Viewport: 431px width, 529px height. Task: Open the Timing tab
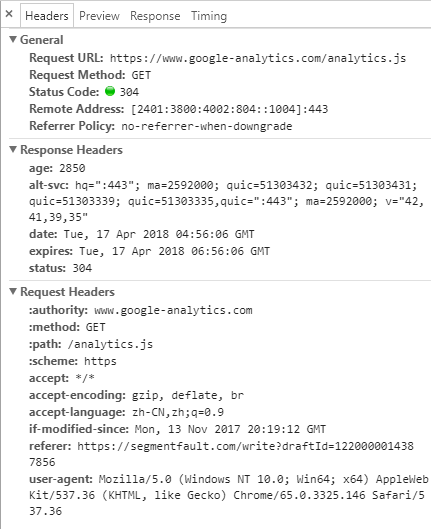209,16
